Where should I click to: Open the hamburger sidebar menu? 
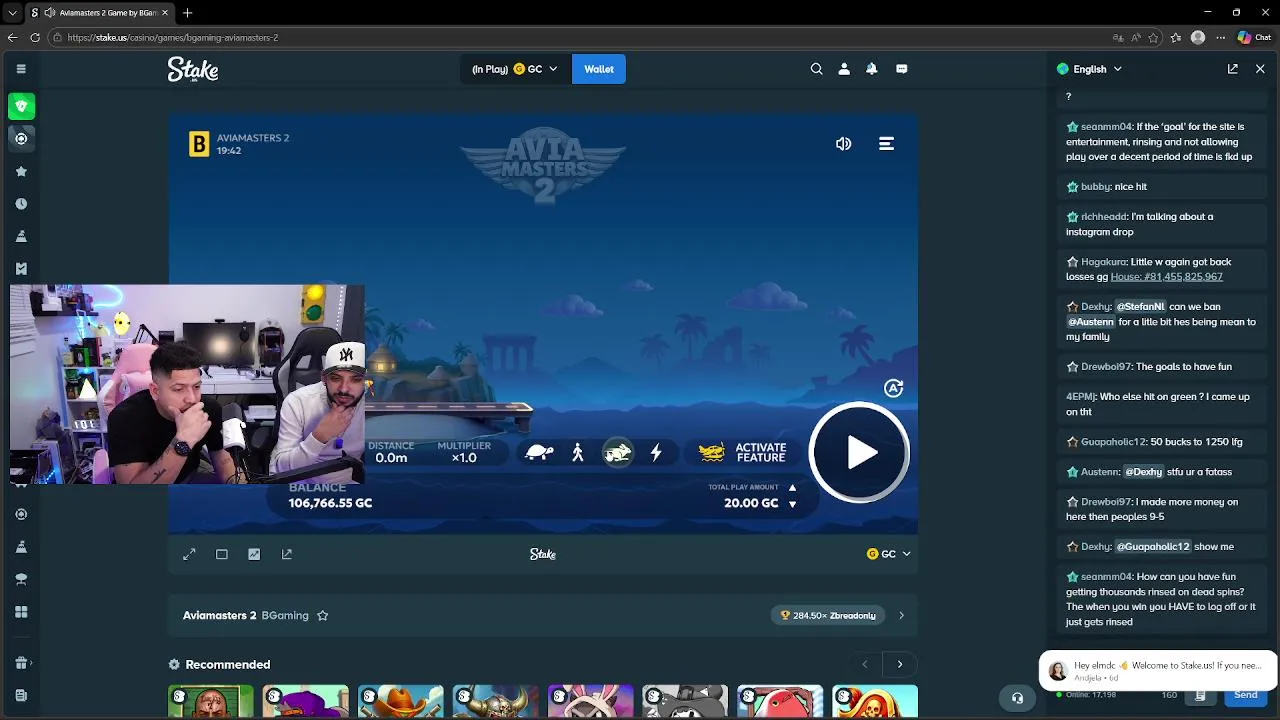click(21, 69)
